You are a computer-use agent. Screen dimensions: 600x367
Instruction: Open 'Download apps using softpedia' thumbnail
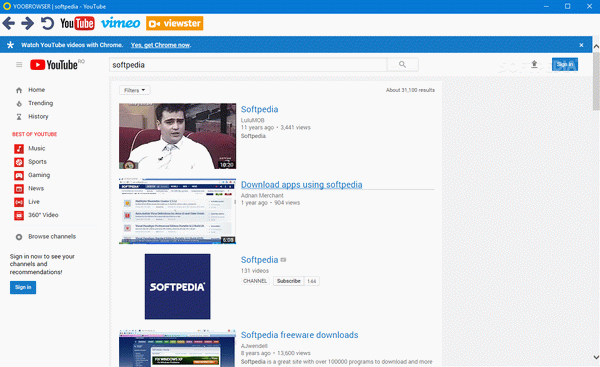[x=178, y=211]
